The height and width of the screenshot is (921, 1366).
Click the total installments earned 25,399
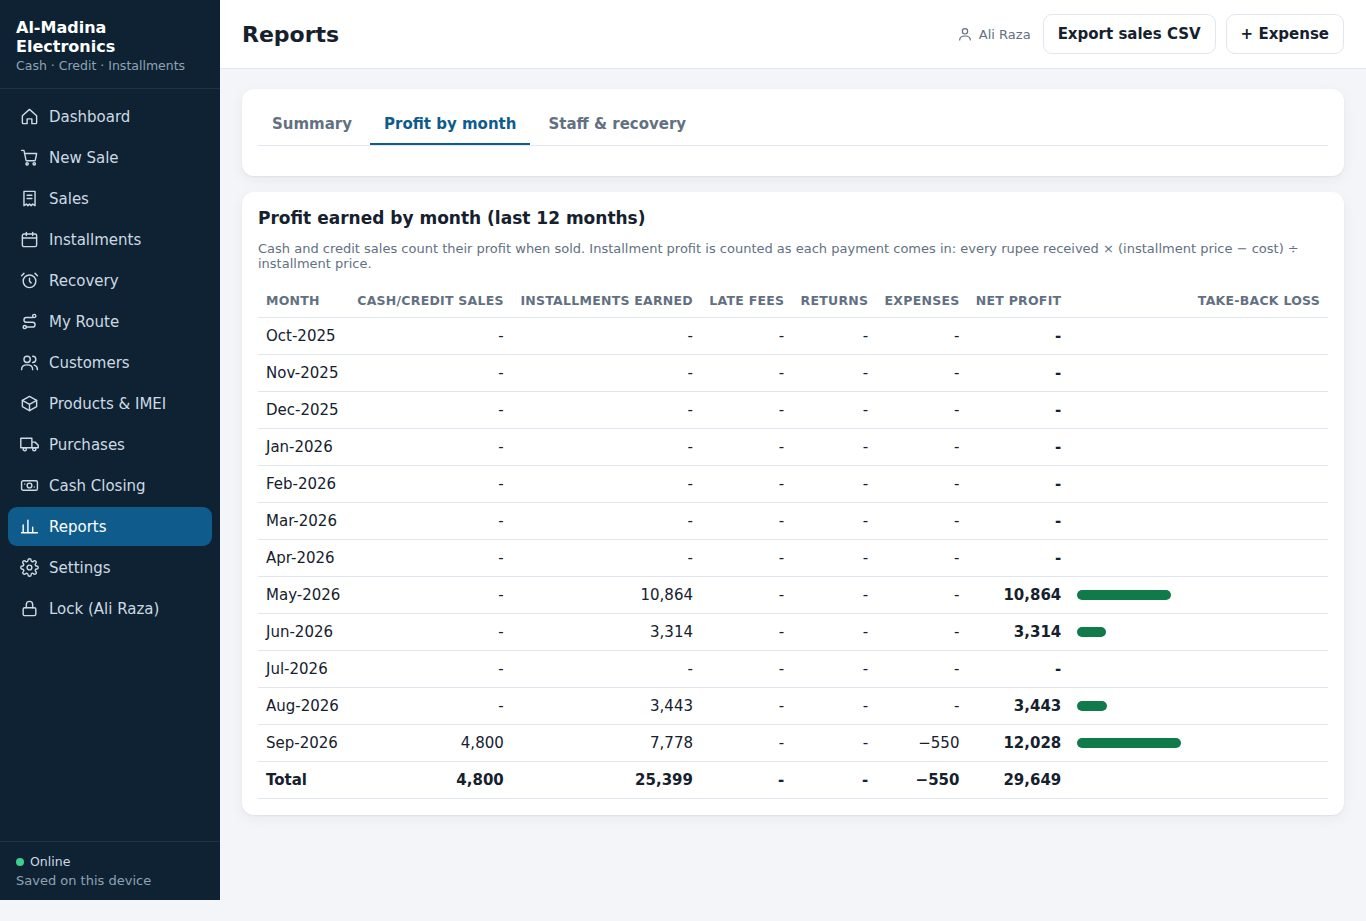(664, 780)
